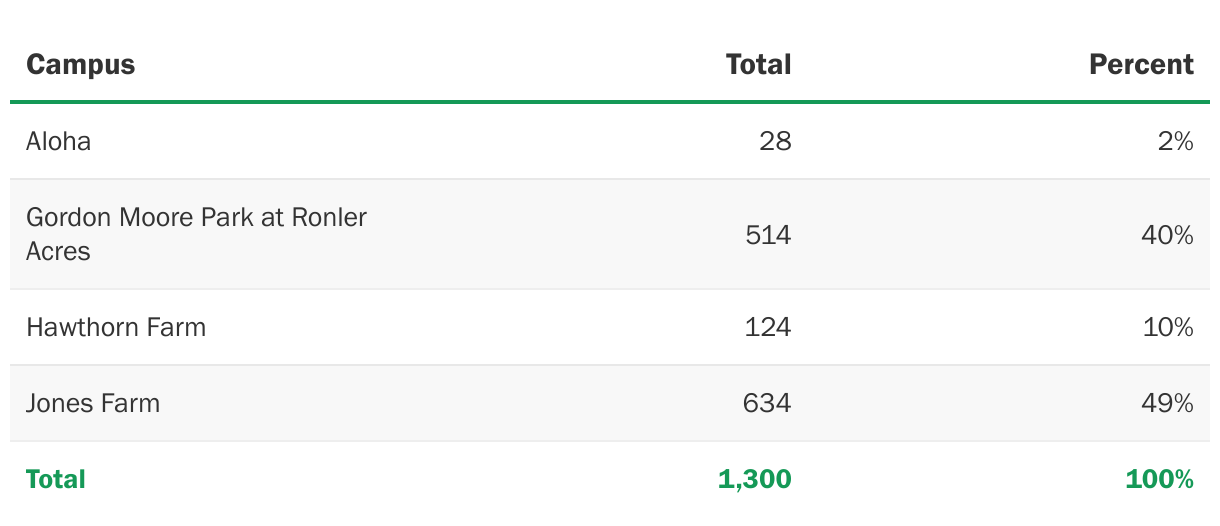Click the 124 total cell
The image size is (1220, 526).
click(x=768, y=327)
